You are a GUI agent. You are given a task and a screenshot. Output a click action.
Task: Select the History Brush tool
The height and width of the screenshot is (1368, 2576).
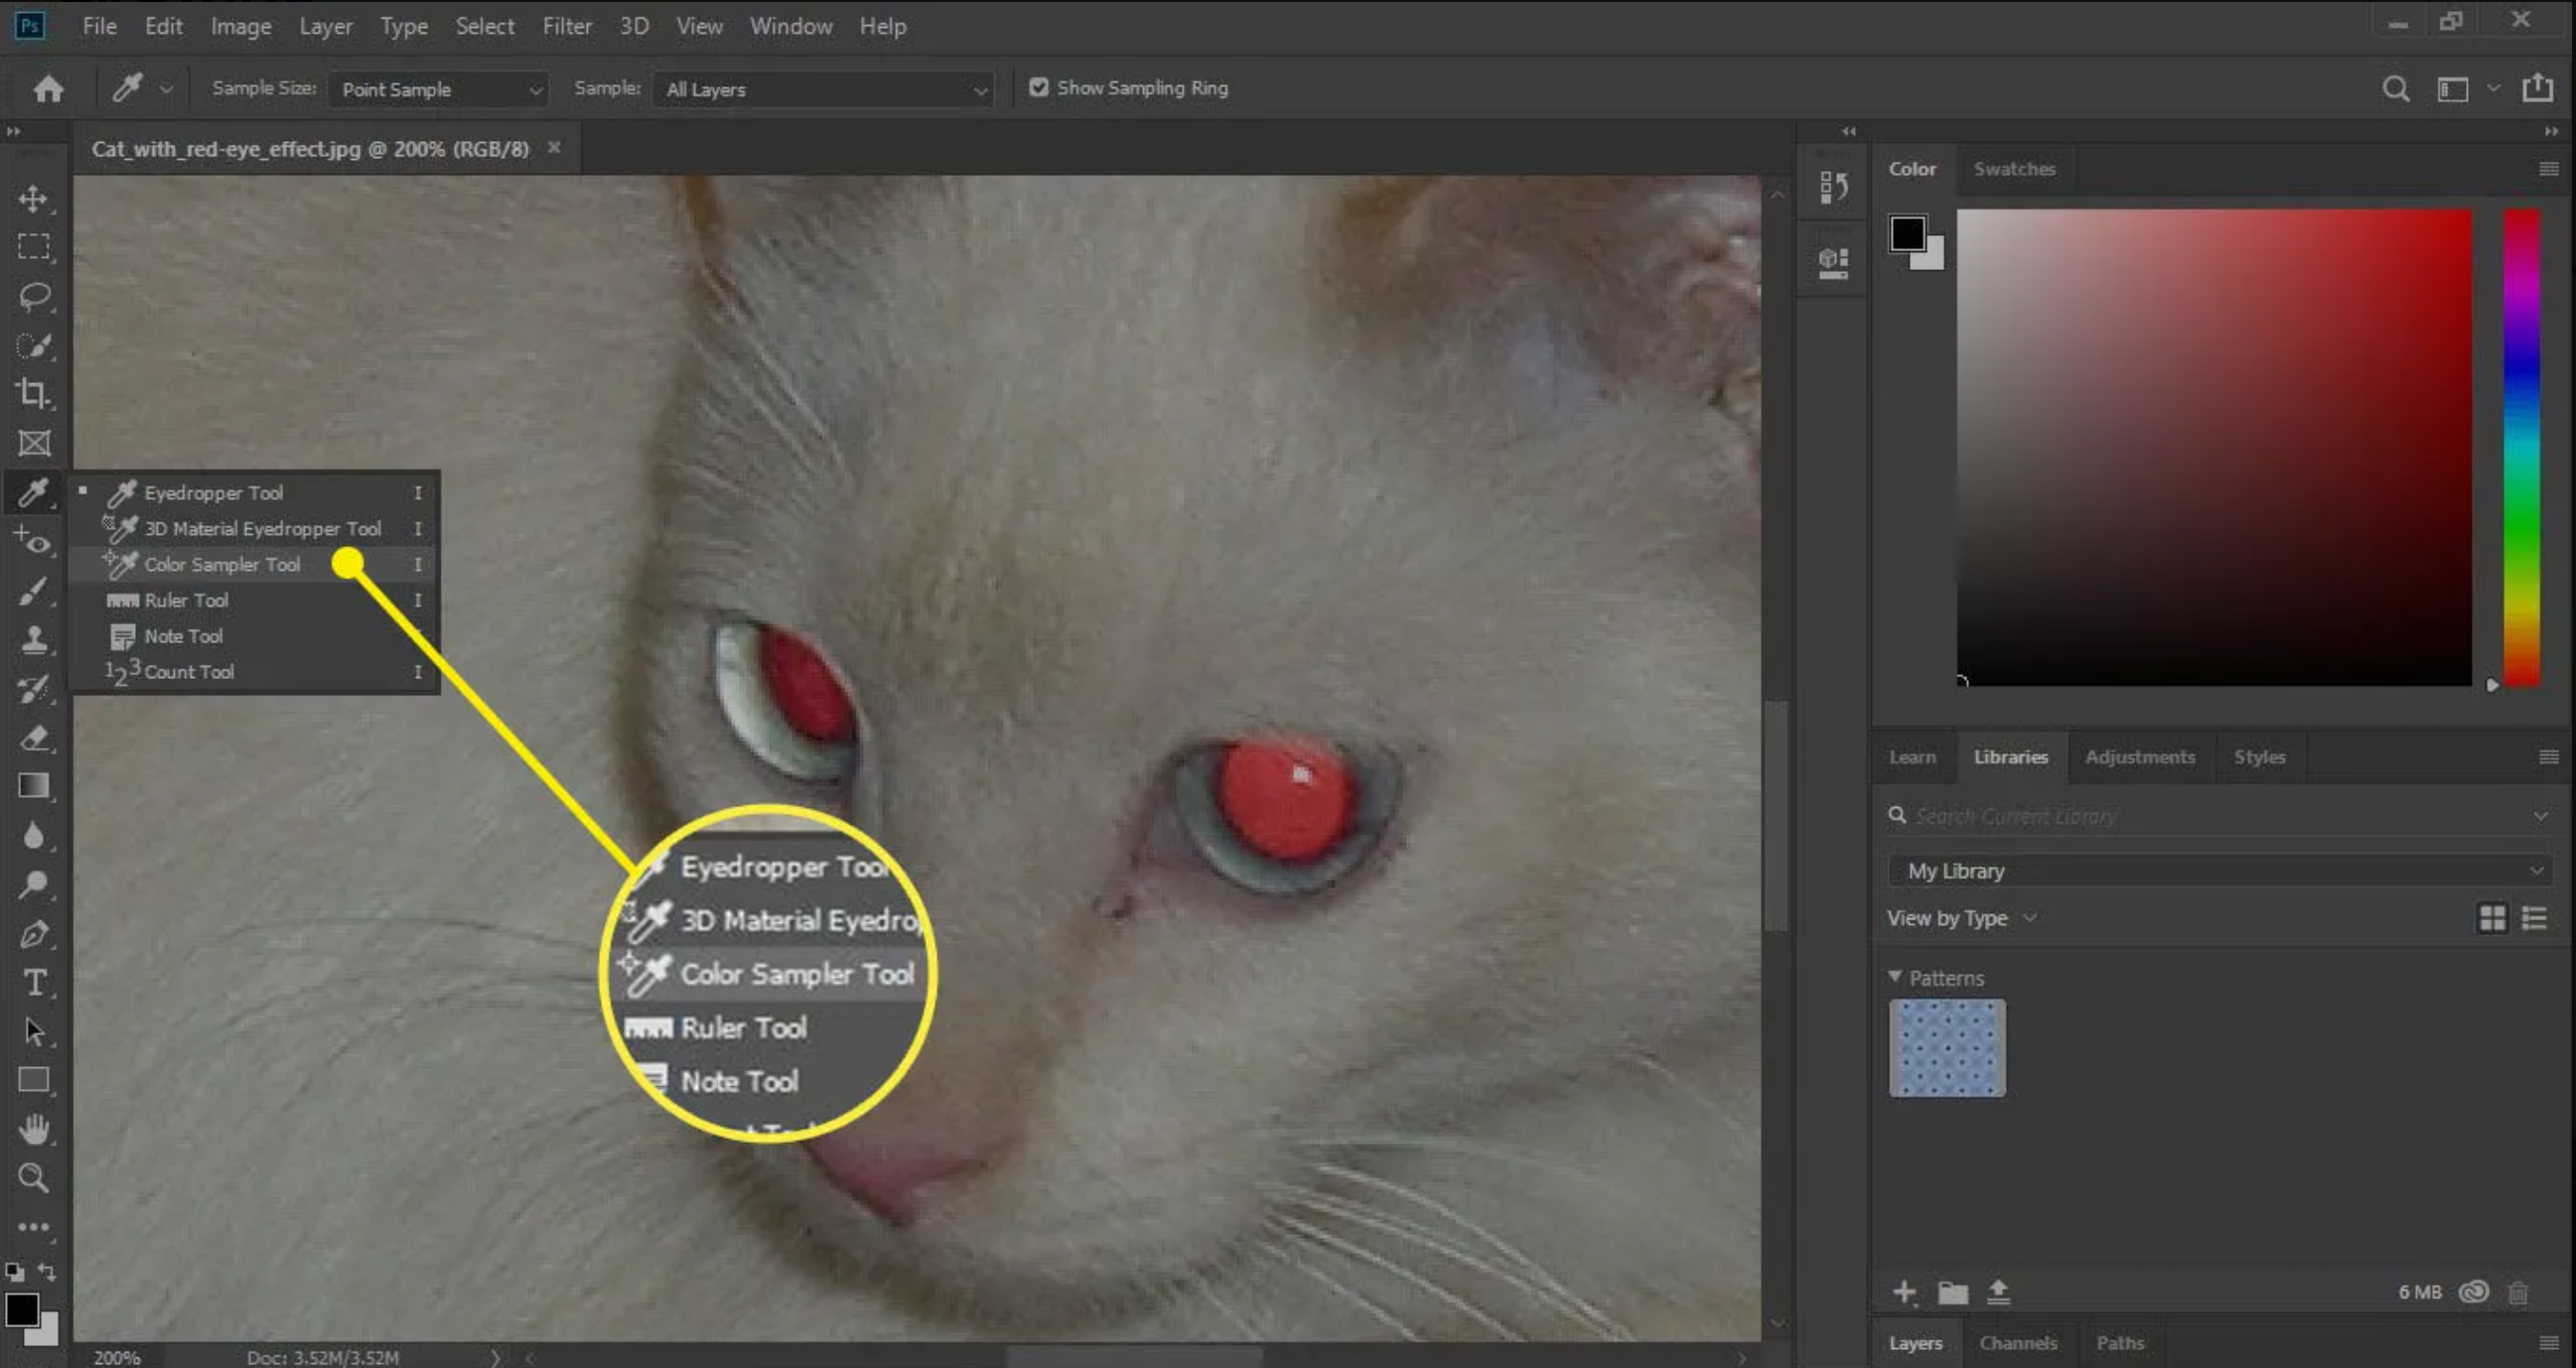(x=33, y=688)
